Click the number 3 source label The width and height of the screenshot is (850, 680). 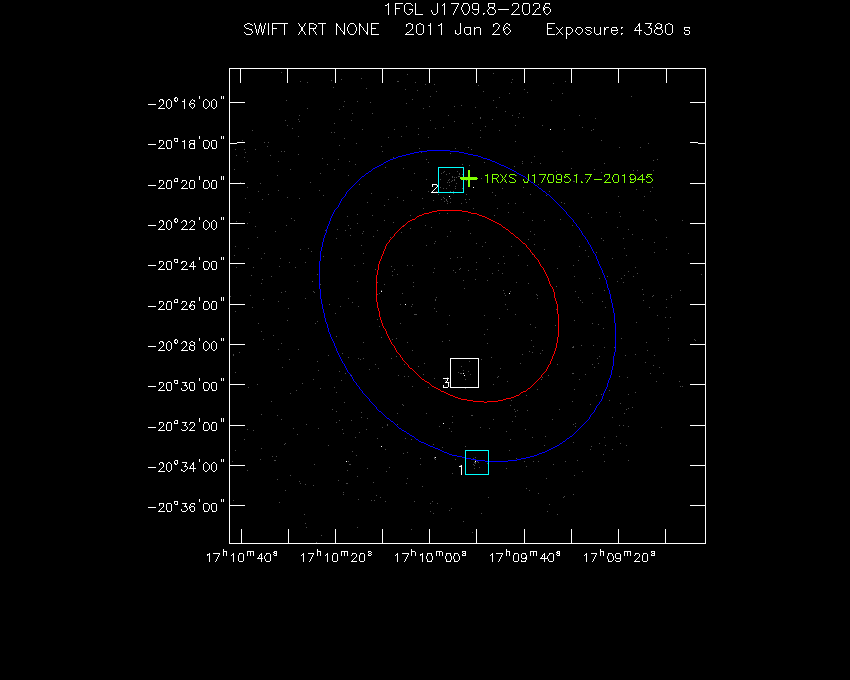pos(446,383)
